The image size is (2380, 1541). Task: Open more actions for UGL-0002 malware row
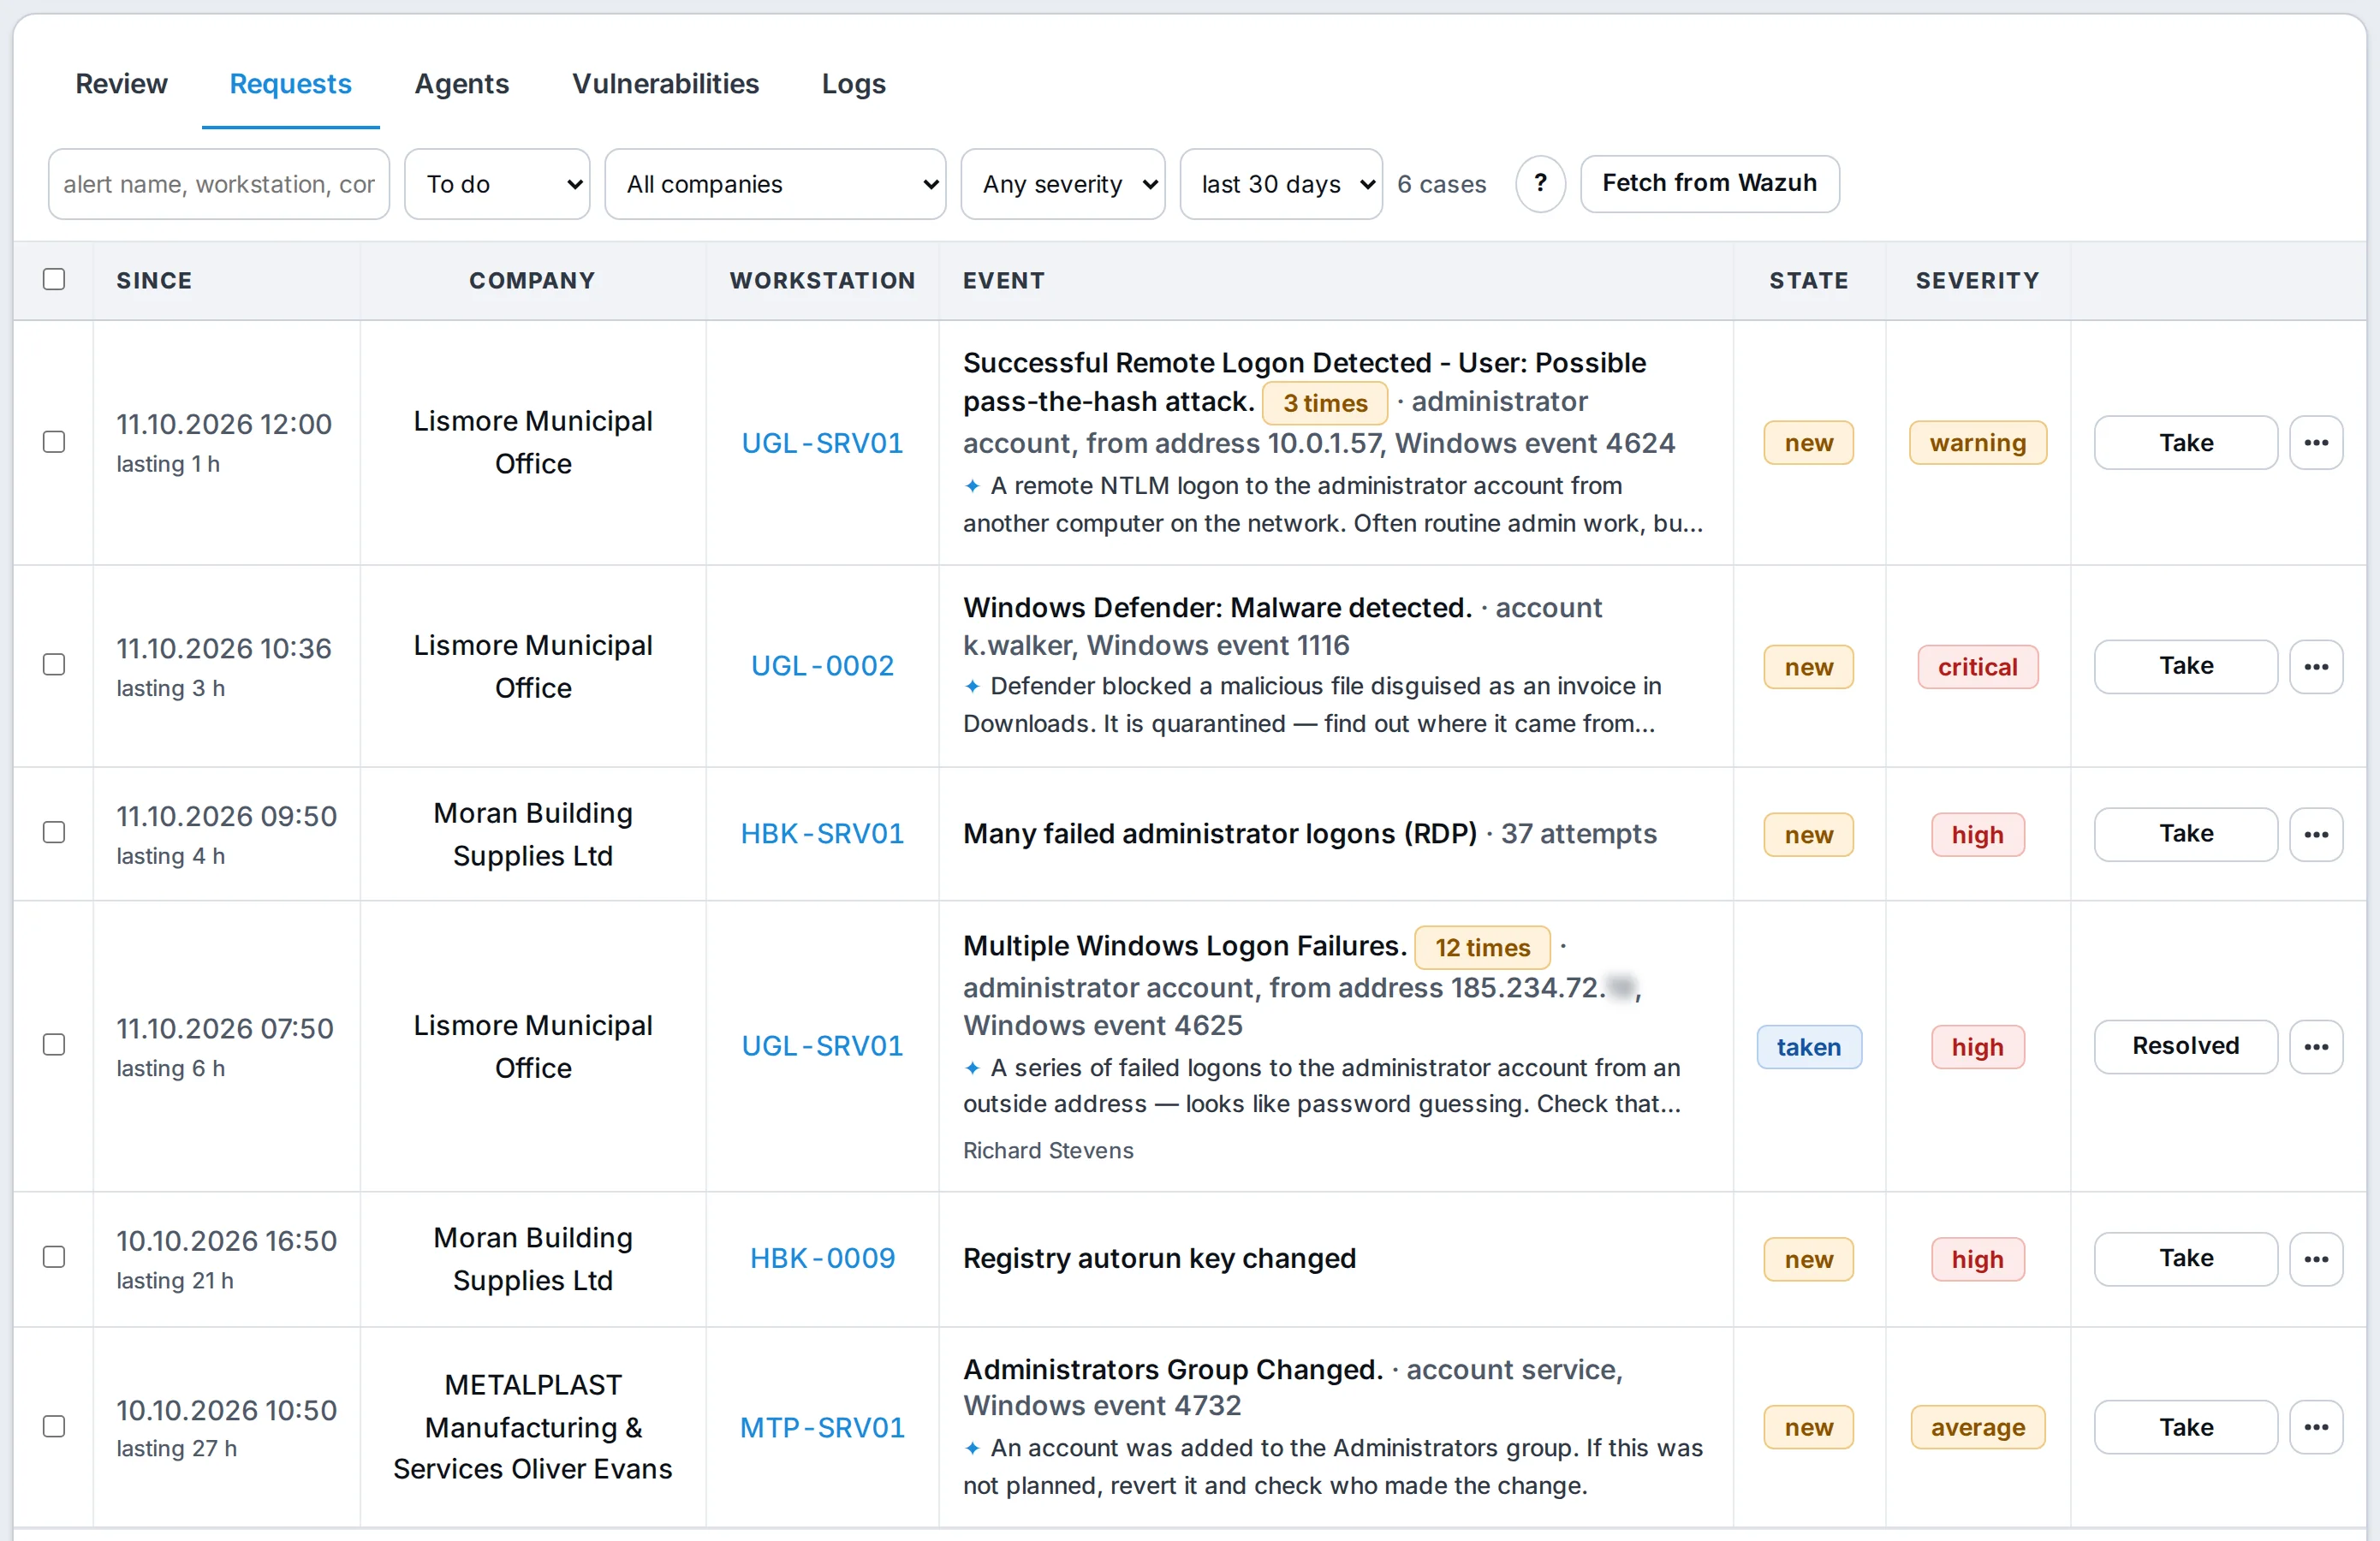[x=2316, y=666]
